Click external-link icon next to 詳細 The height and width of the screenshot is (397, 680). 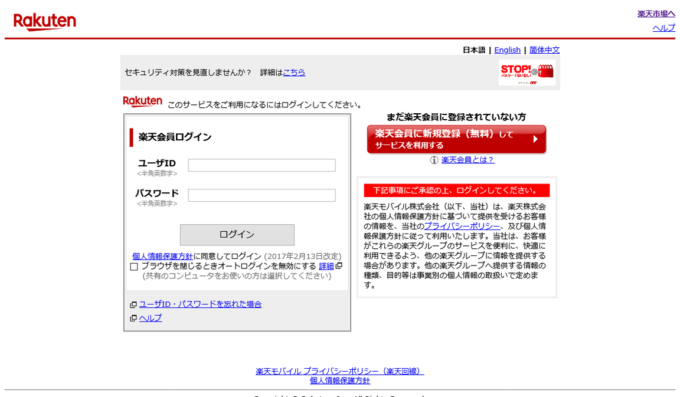click(x=339, y=266)
